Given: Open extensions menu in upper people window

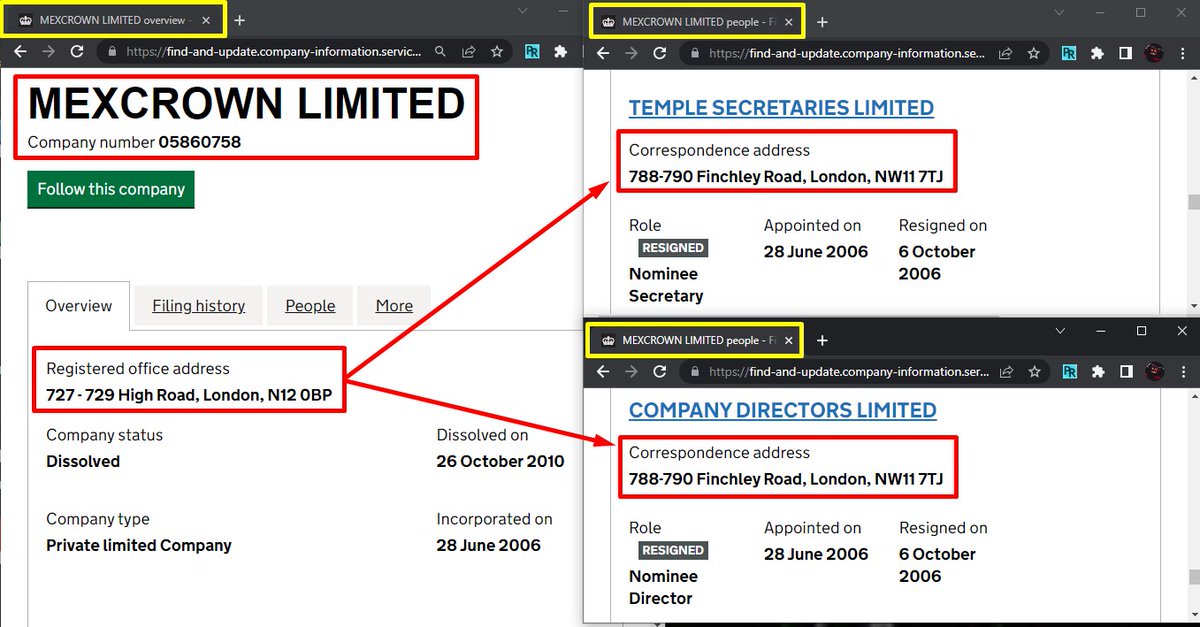Looking at the screenshot, I should point(1097,53).
